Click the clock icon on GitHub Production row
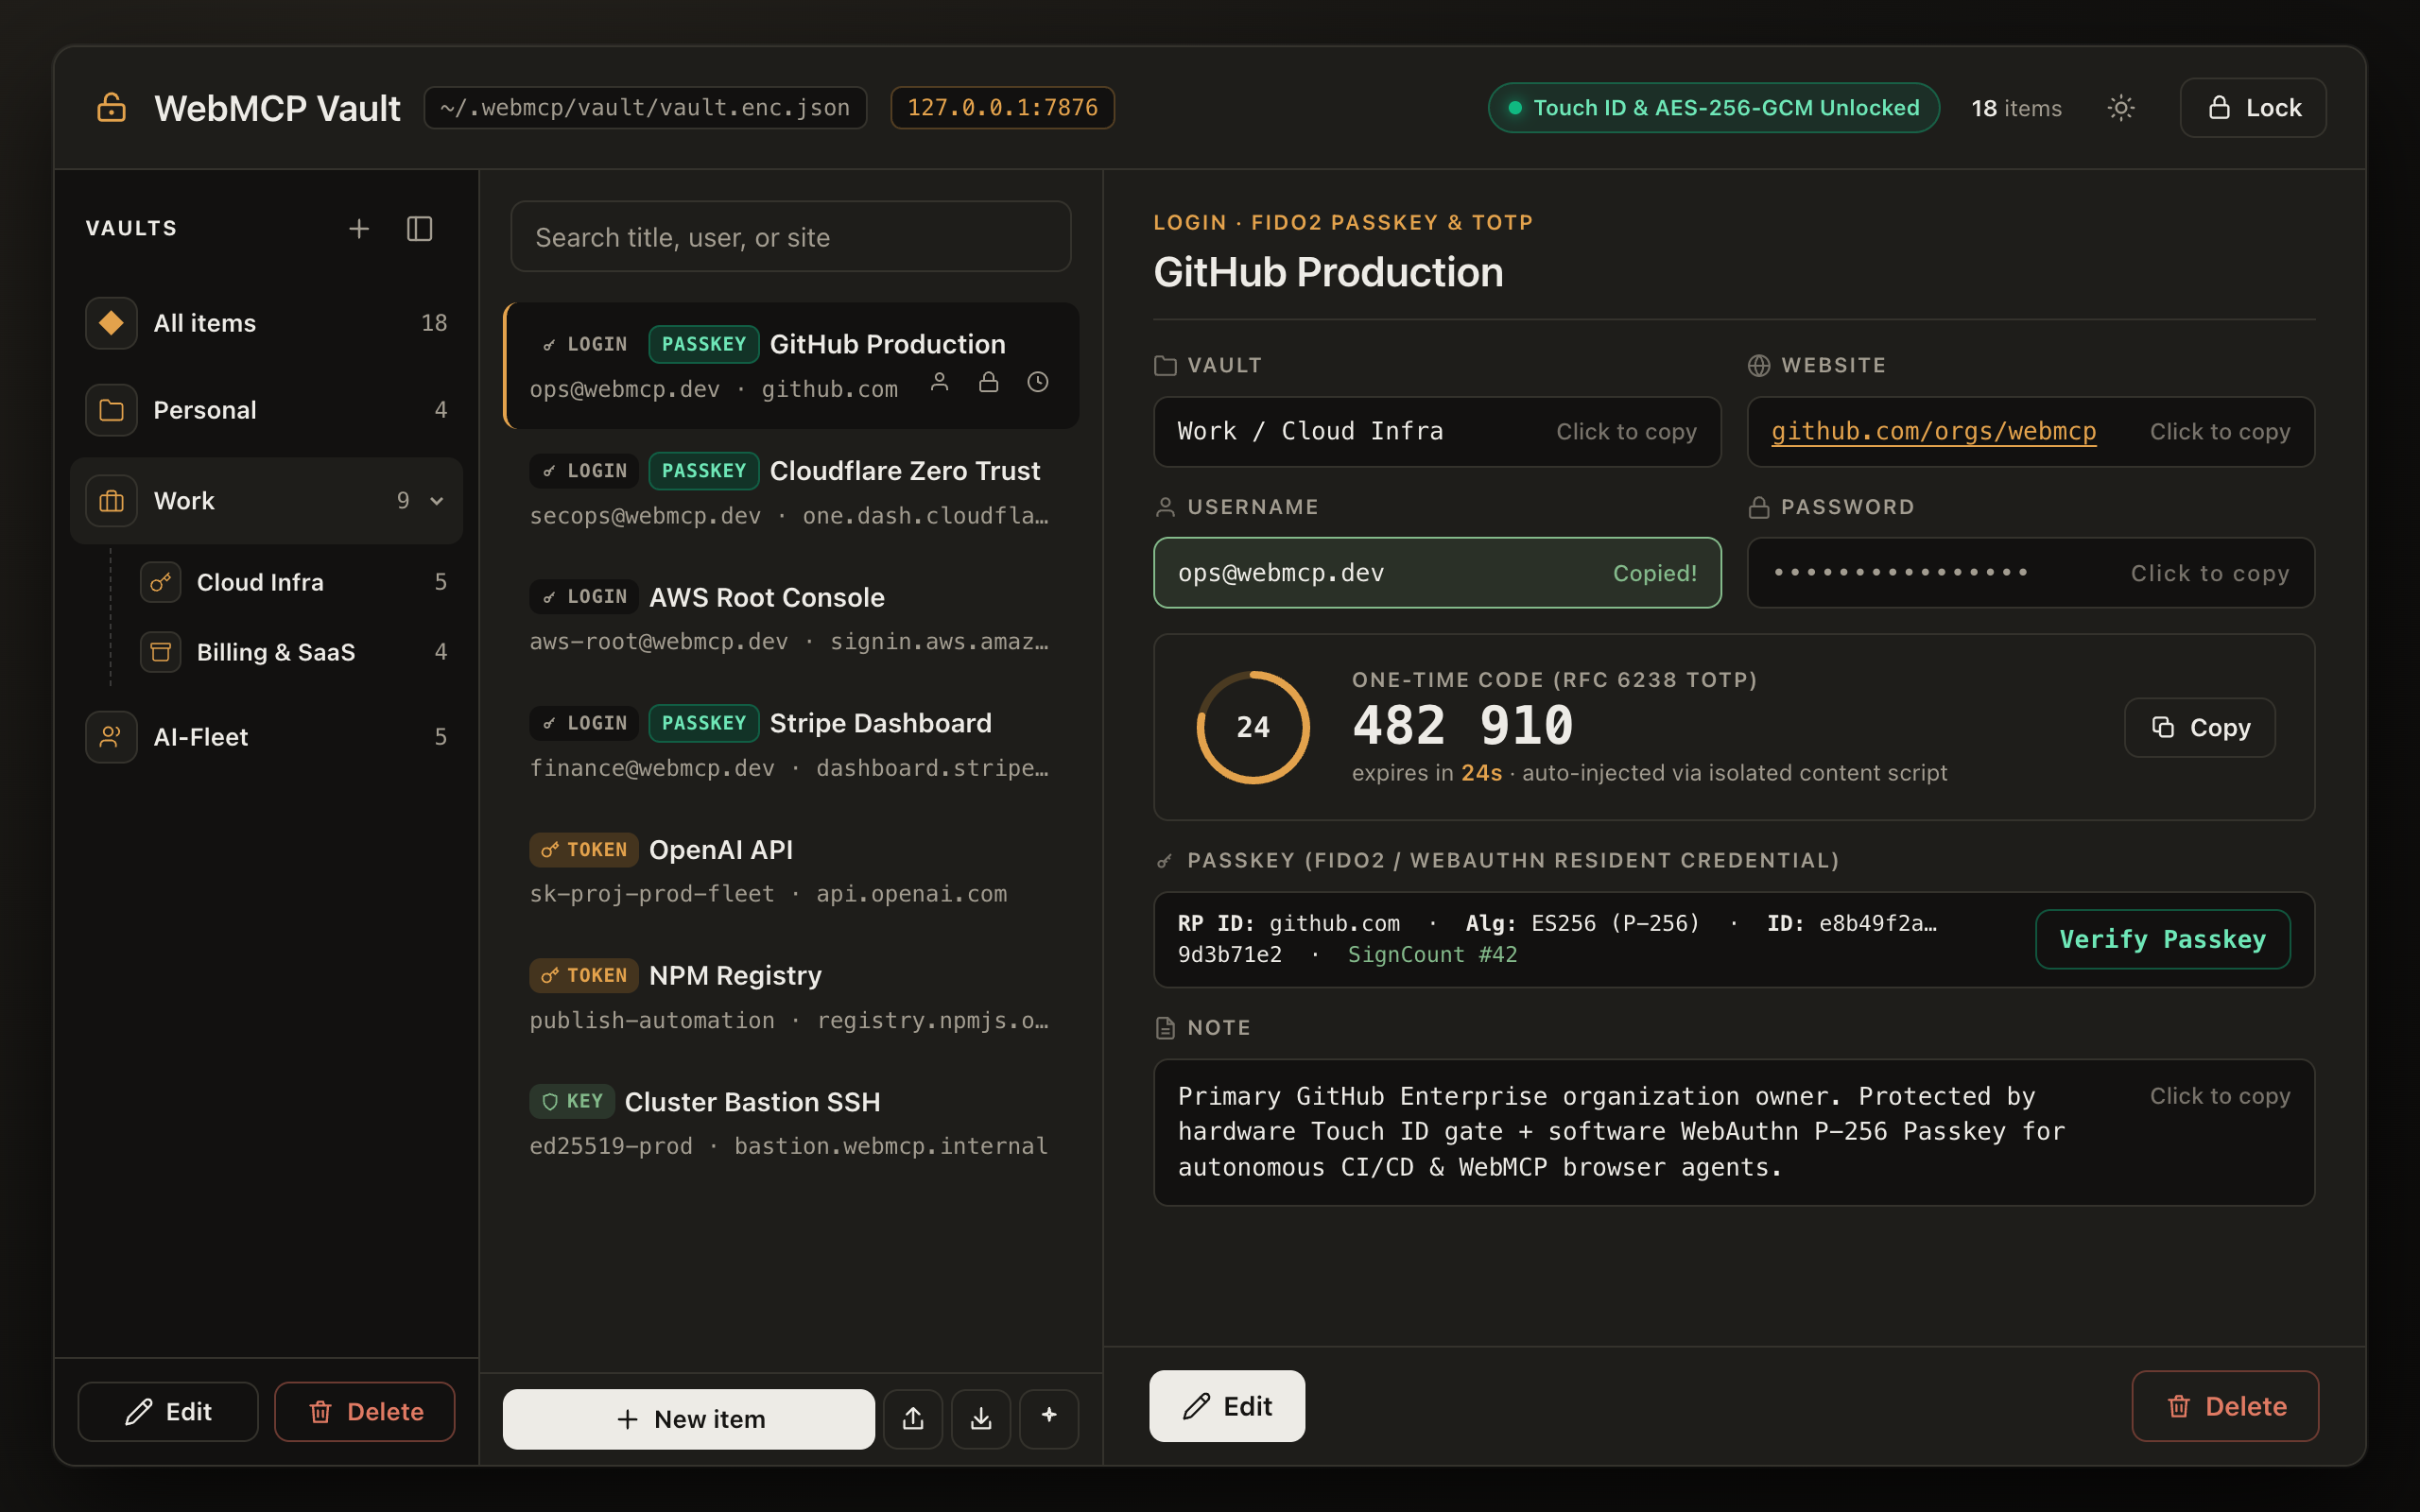Image resolution: width=2420 pixels, height=1512 pixels. coord(1038,382)
